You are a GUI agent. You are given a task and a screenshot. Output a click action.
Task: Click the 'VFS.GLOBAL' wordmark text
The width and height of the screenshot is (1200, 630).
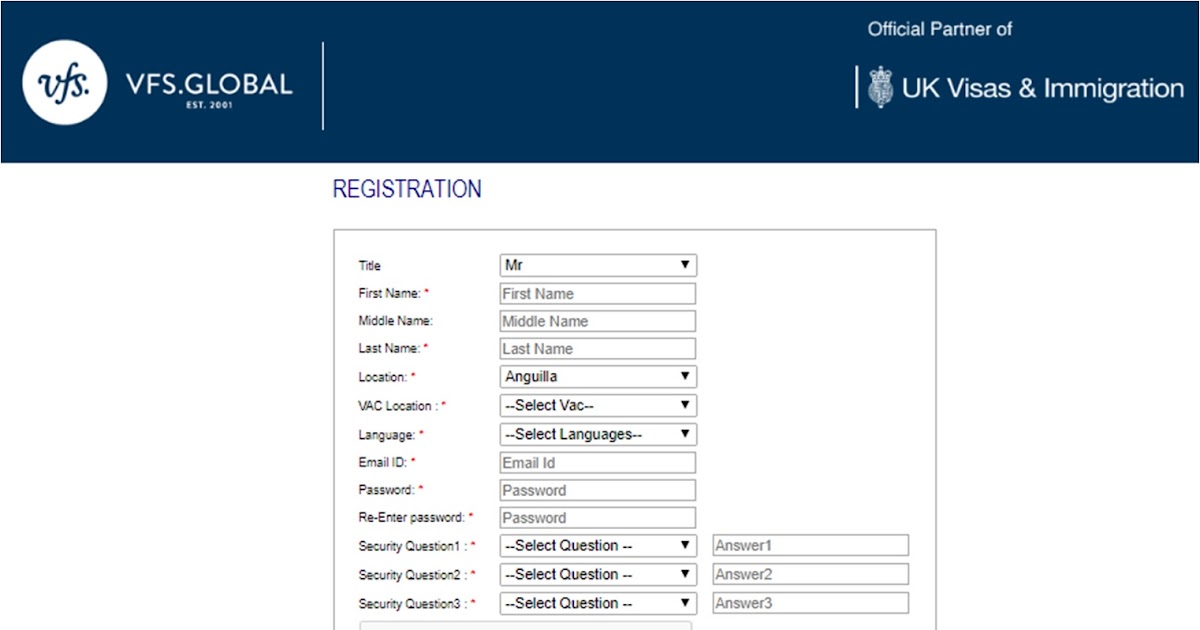[209, 83]
